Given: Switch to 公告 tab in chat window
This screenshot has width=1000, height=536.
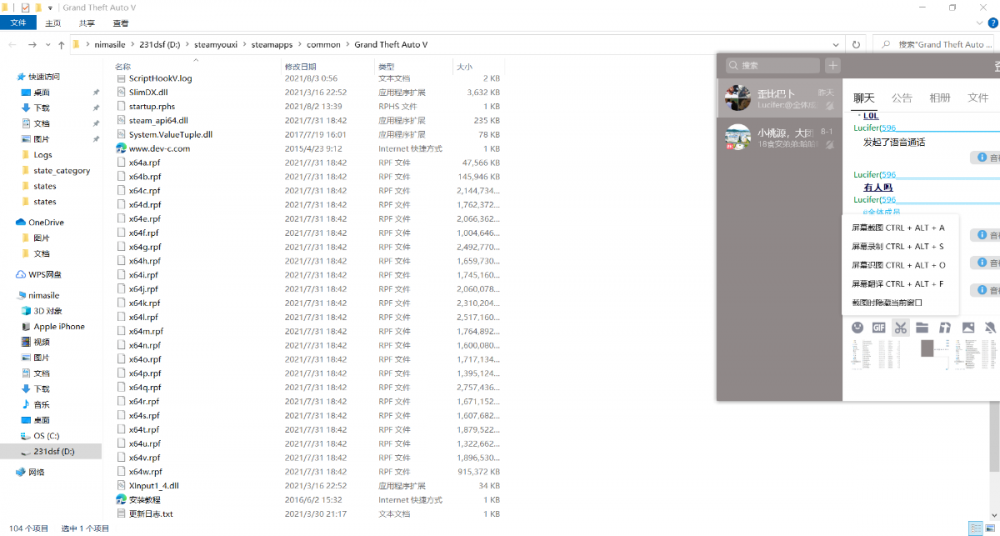Looking at the screenshot, I should (x=902, y=98).
